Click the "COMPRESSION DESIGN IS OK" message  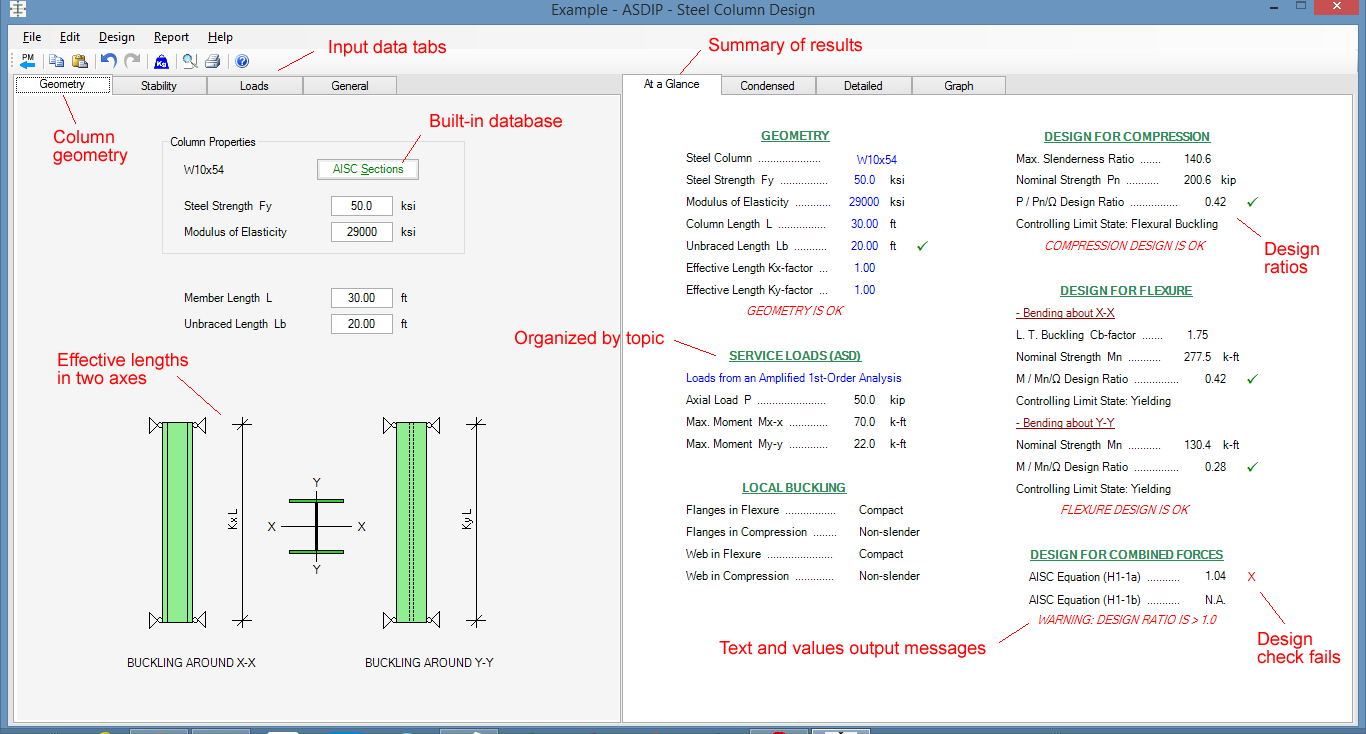pos(1125,246)
